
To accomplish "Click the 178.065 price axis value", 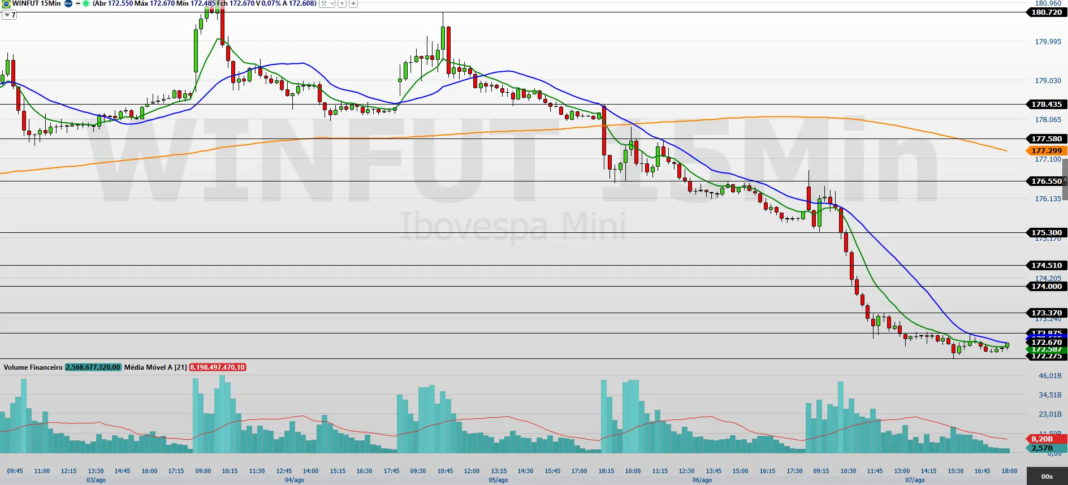I will coord(1048,119).
